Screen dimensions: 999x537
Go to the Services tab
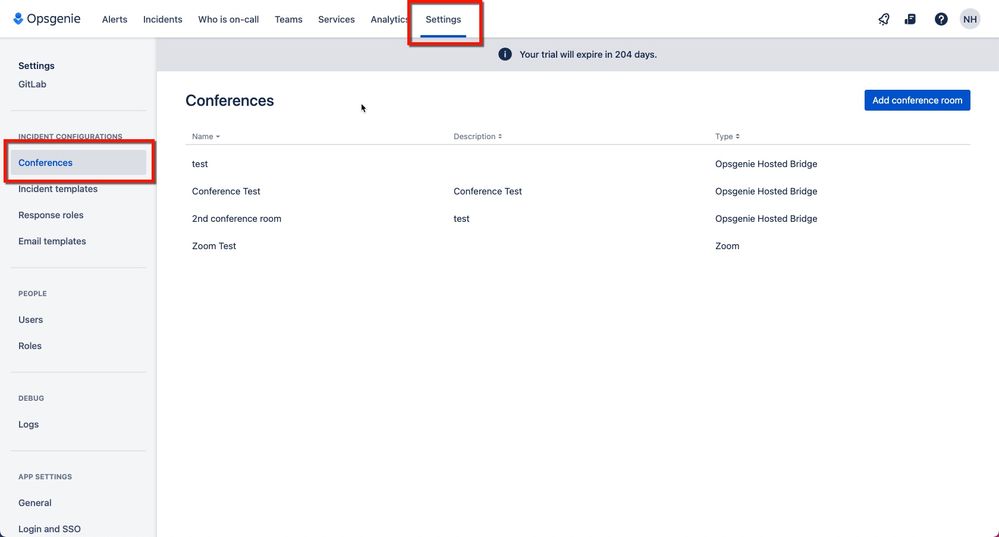point(336,19)
